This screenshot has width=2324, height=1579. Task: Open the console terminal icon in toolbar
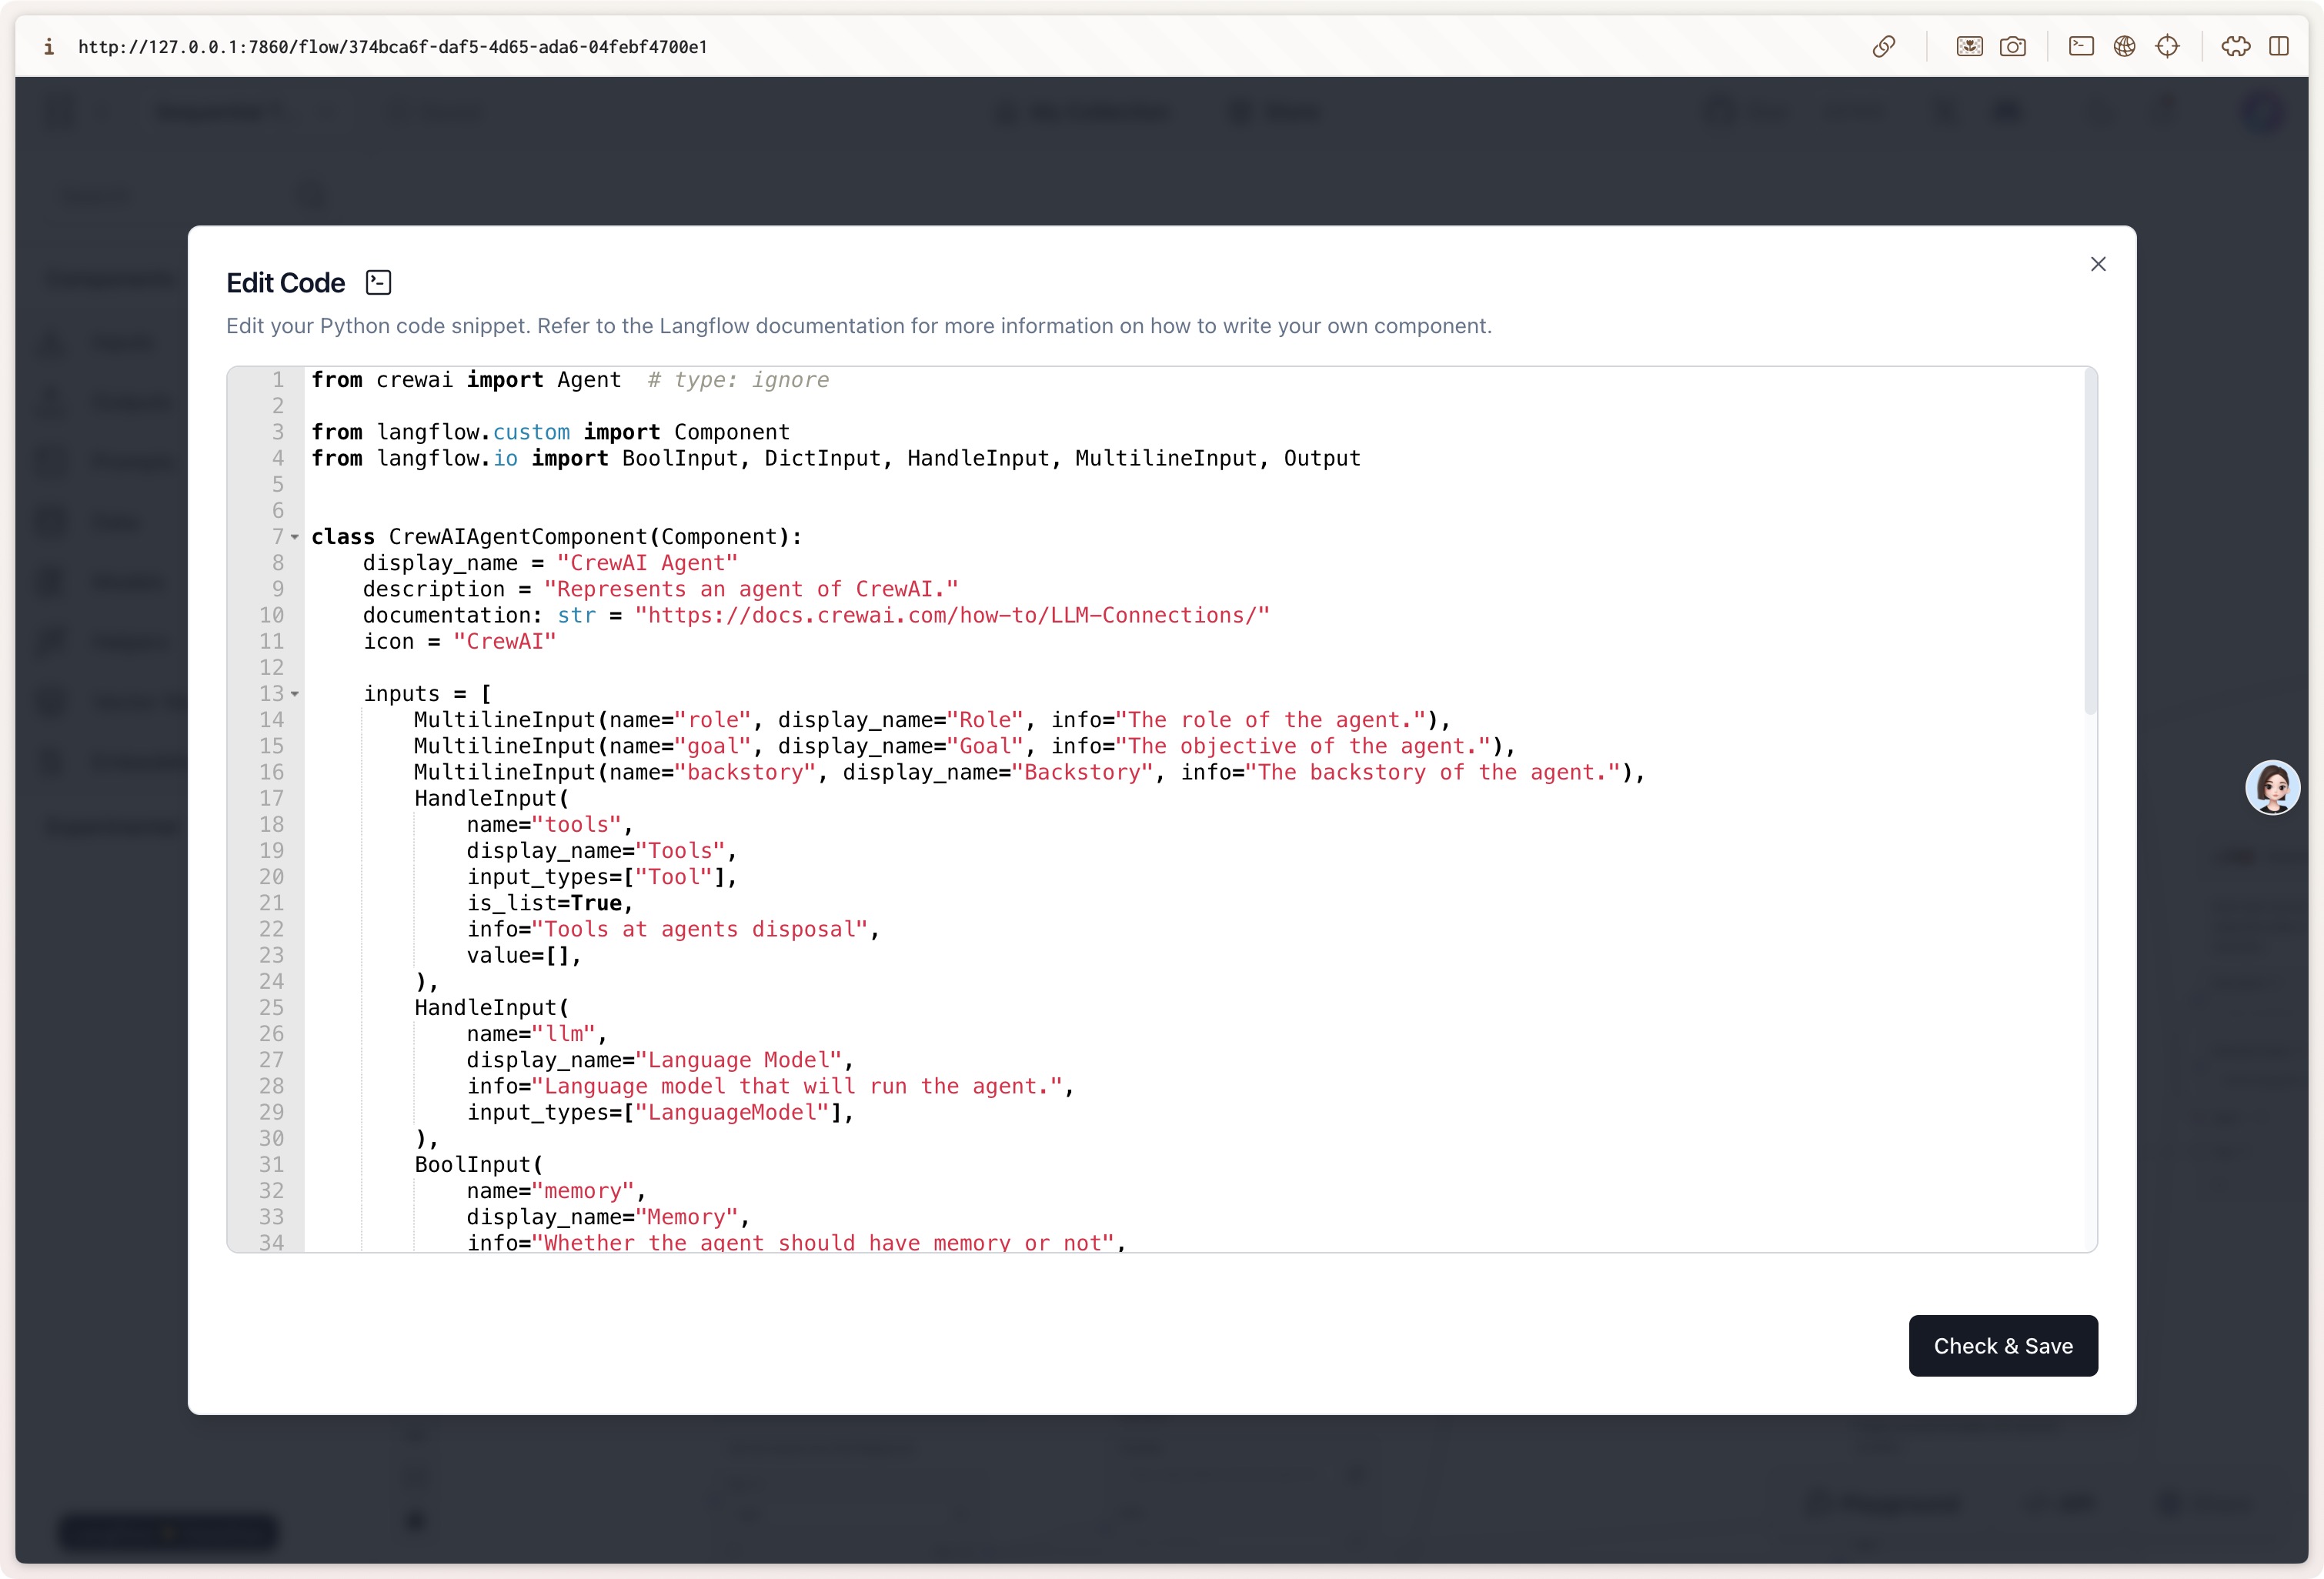(2081, 47)
